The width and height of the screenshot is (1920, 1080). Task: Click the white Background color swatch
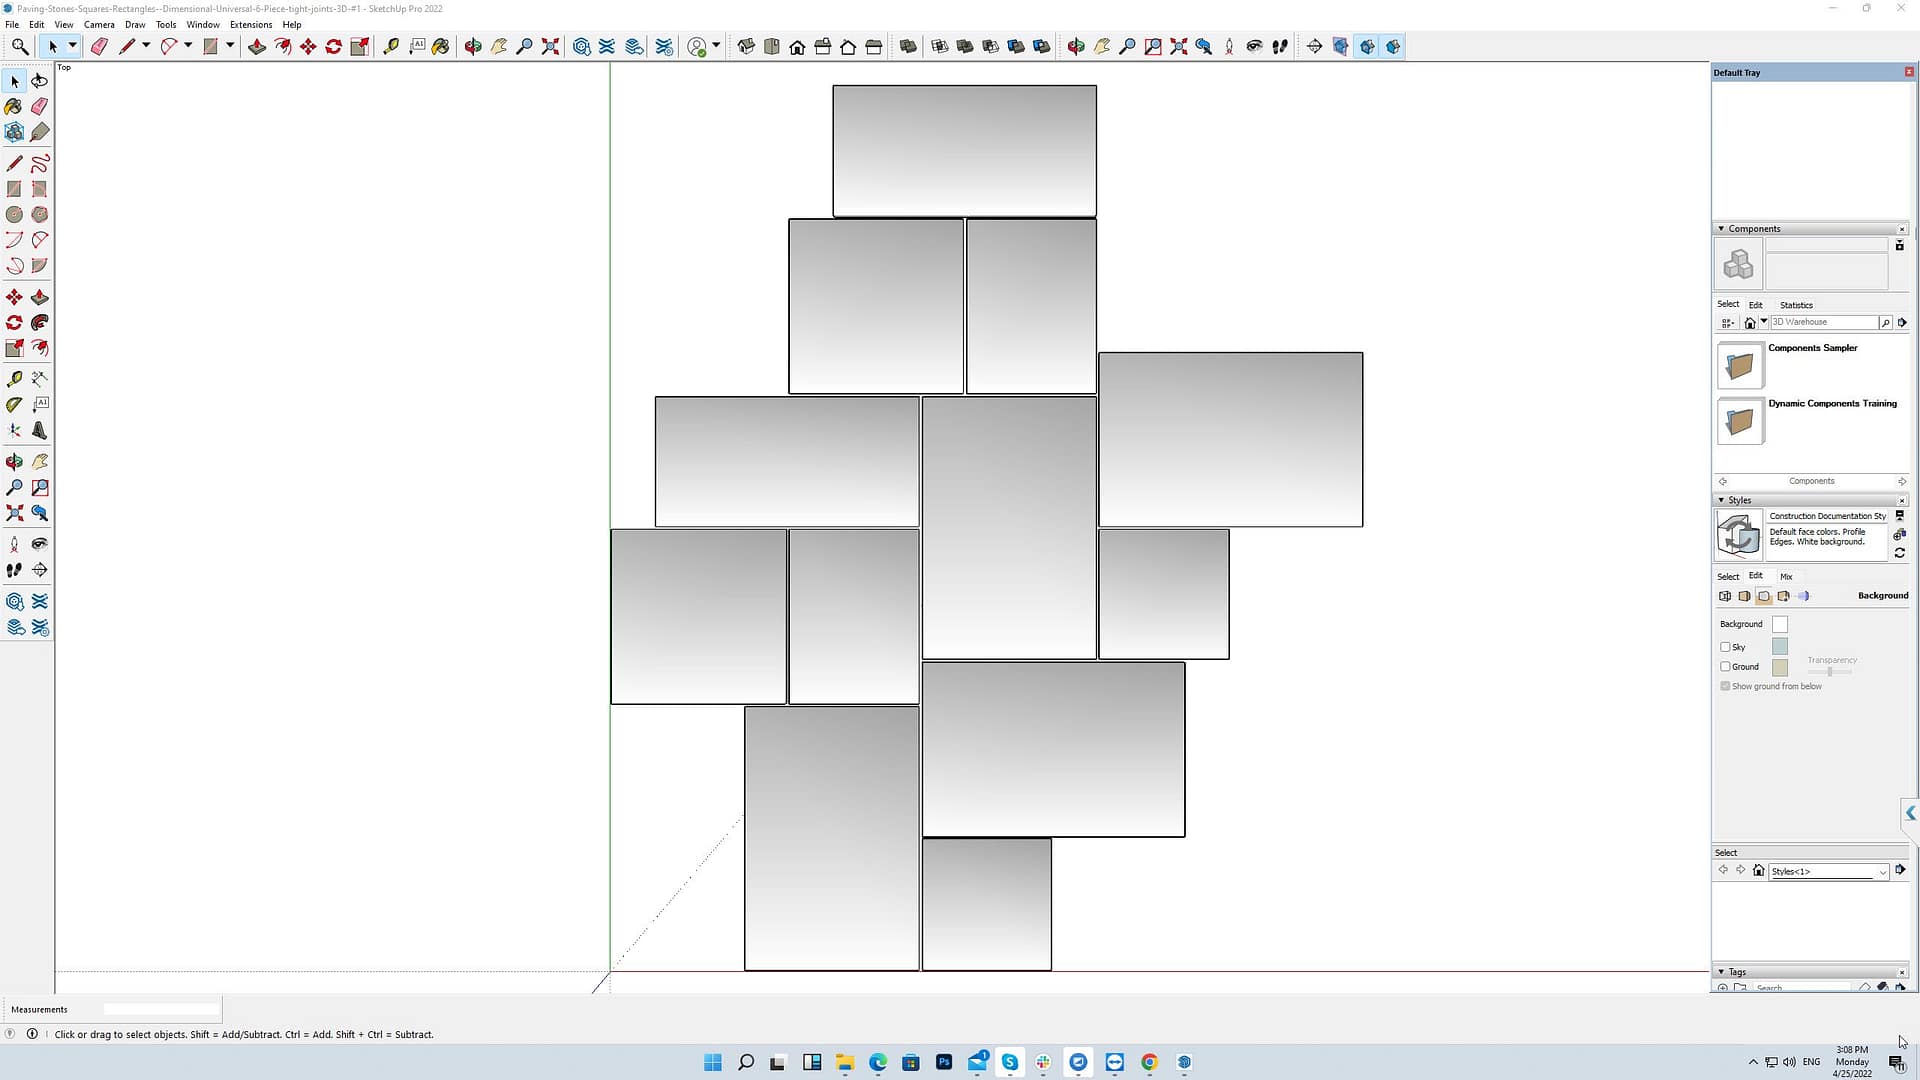pyautogui.click(x=1779, y=624)
